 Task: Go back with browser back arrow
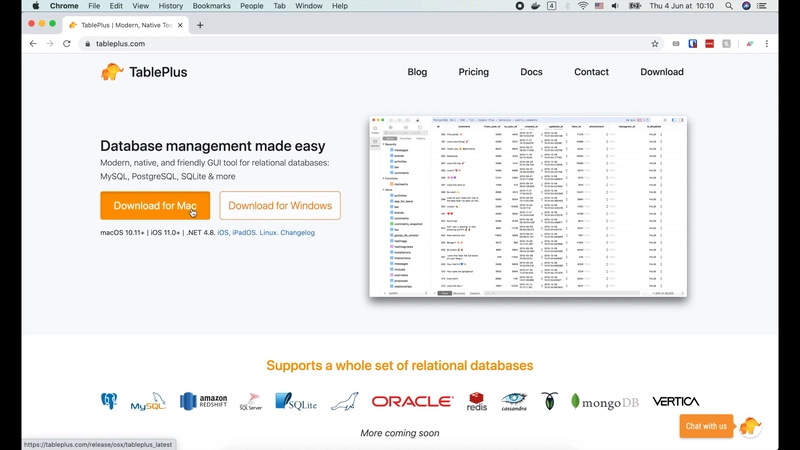[x=33, y=44]
